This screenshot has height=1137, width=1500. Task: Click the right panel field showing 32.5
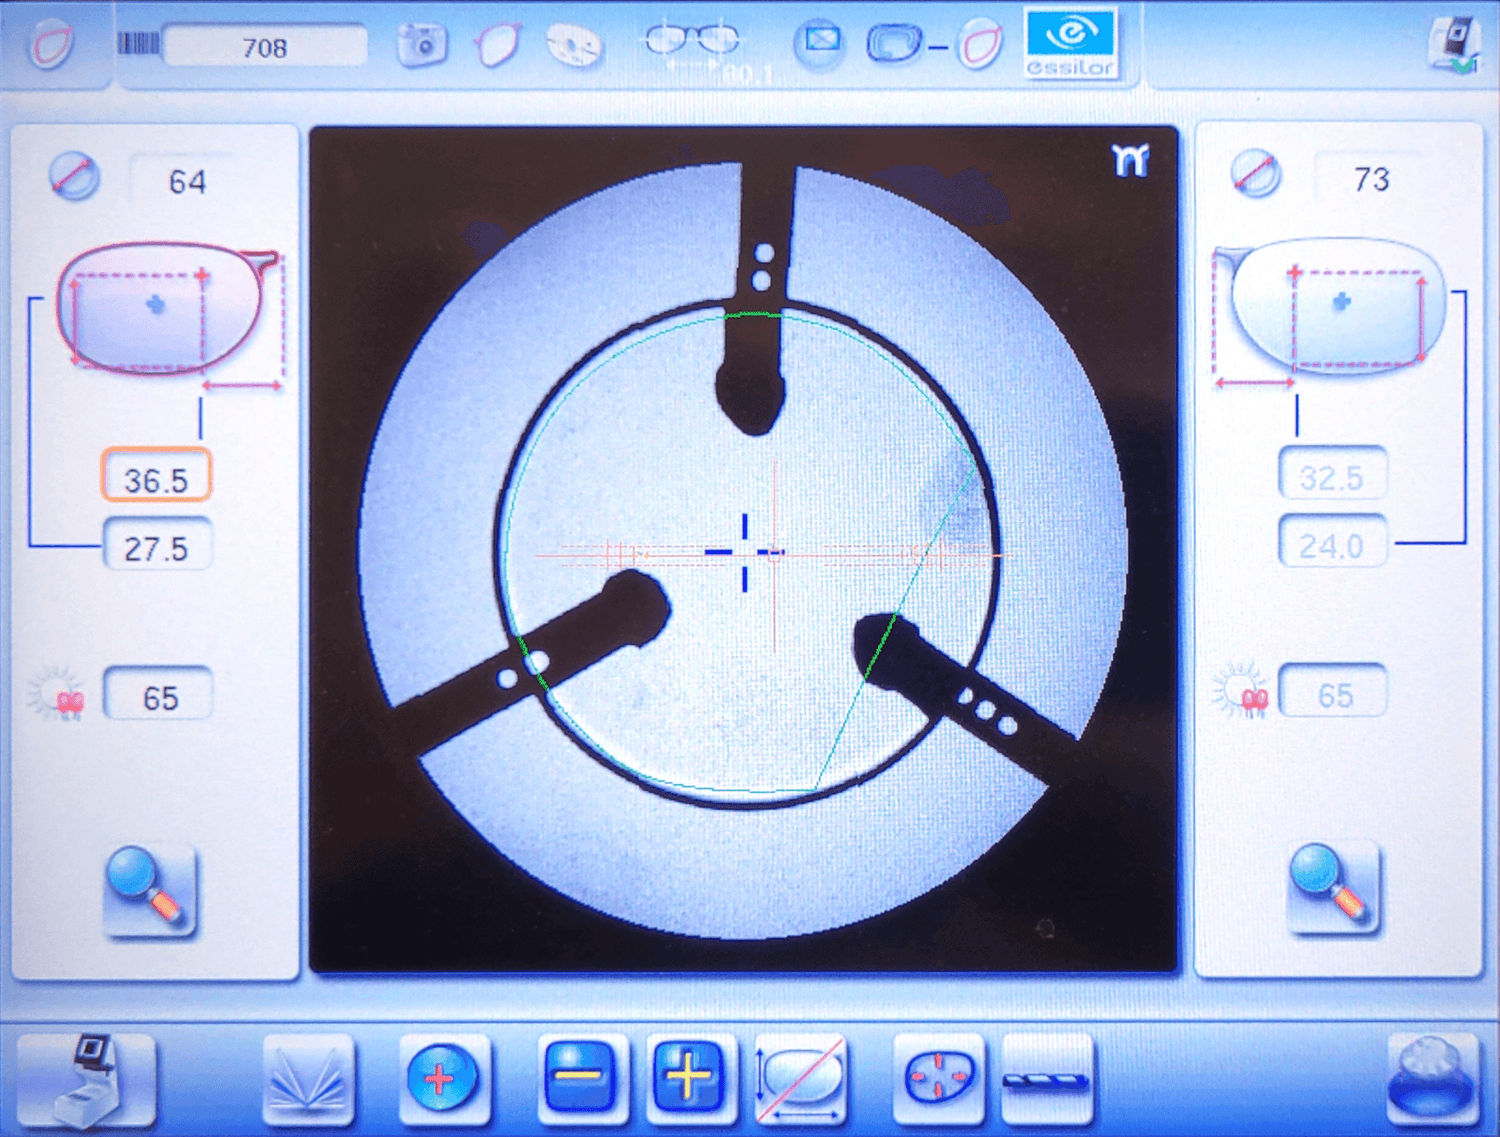1332,477
